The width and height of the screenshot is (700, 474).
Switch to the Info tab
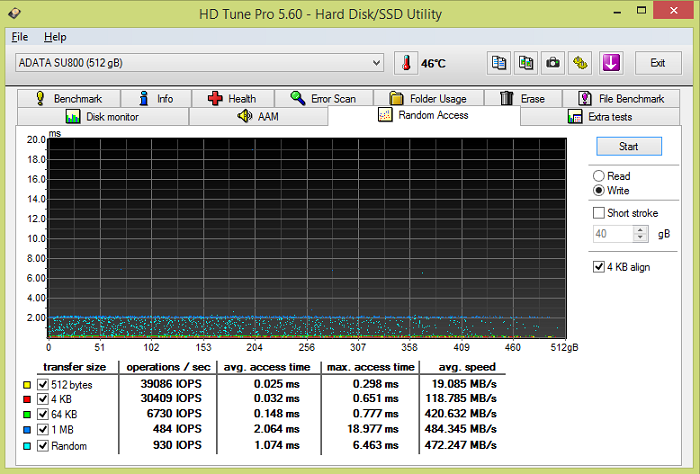[156, 99]
